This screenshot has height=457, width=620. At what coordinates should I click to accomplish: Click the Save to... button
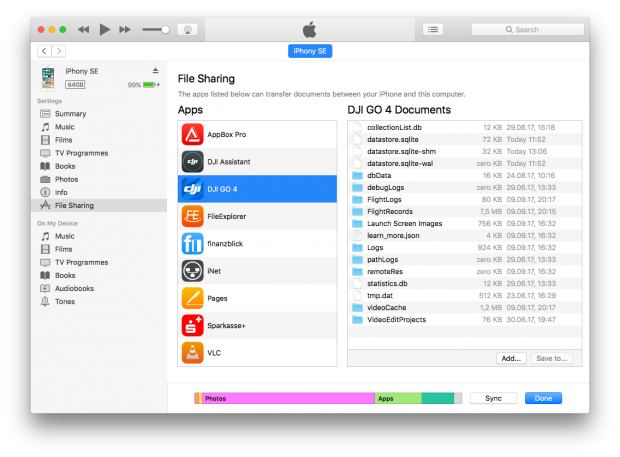pyautogui.click(x=552, y=358)
